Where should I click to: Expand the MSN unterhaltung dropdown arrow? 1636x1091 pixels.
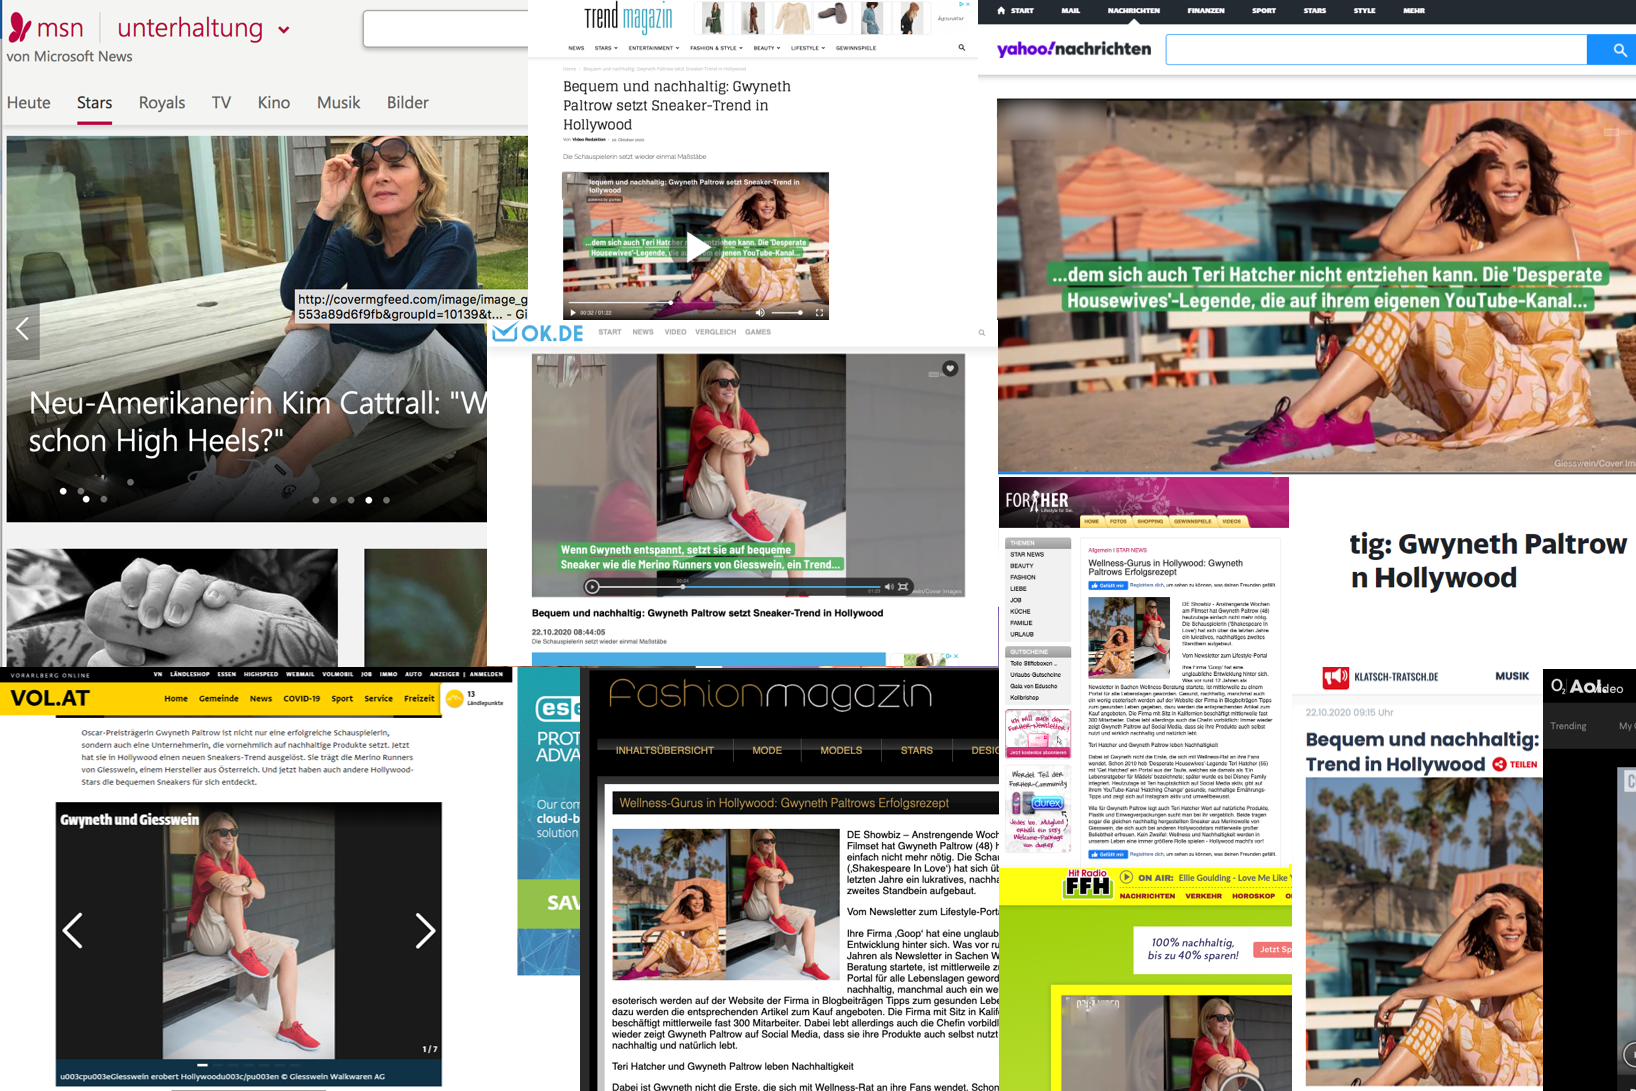point(284,30)
